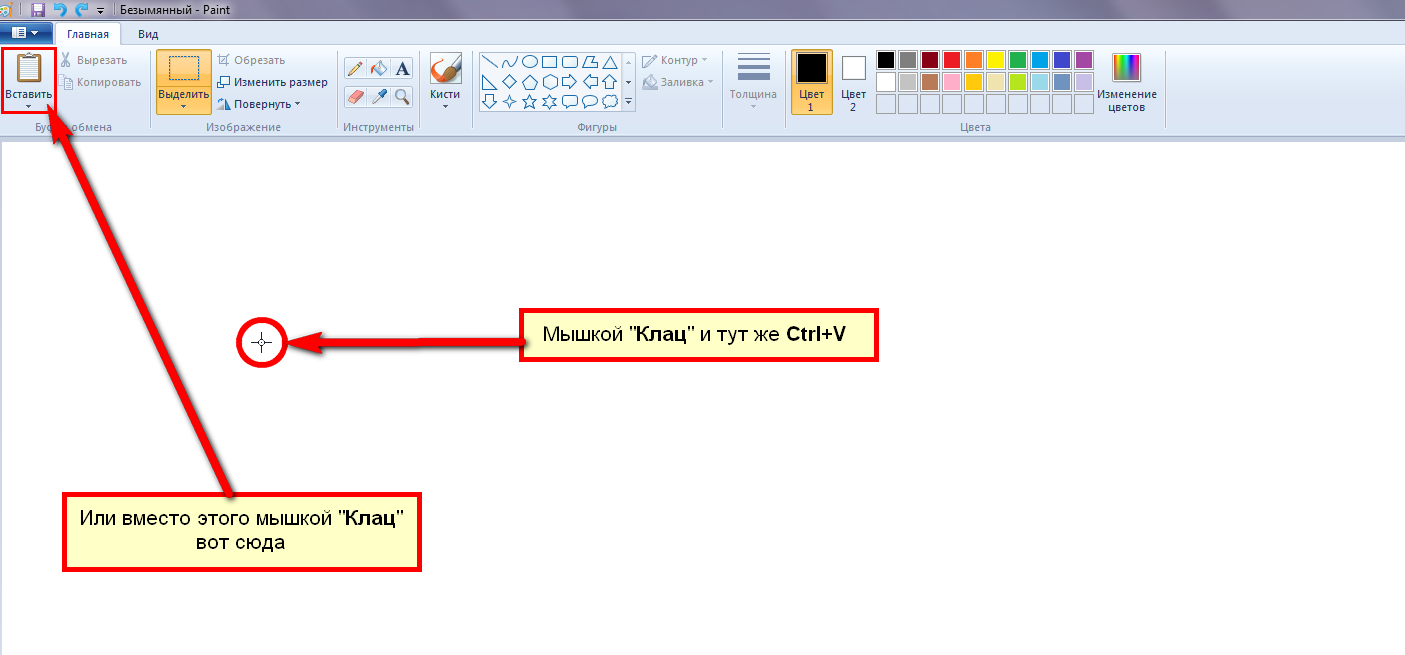Open the blue Paint file menu button
The height and width of the screenshot is (655, 1405).
25,33
